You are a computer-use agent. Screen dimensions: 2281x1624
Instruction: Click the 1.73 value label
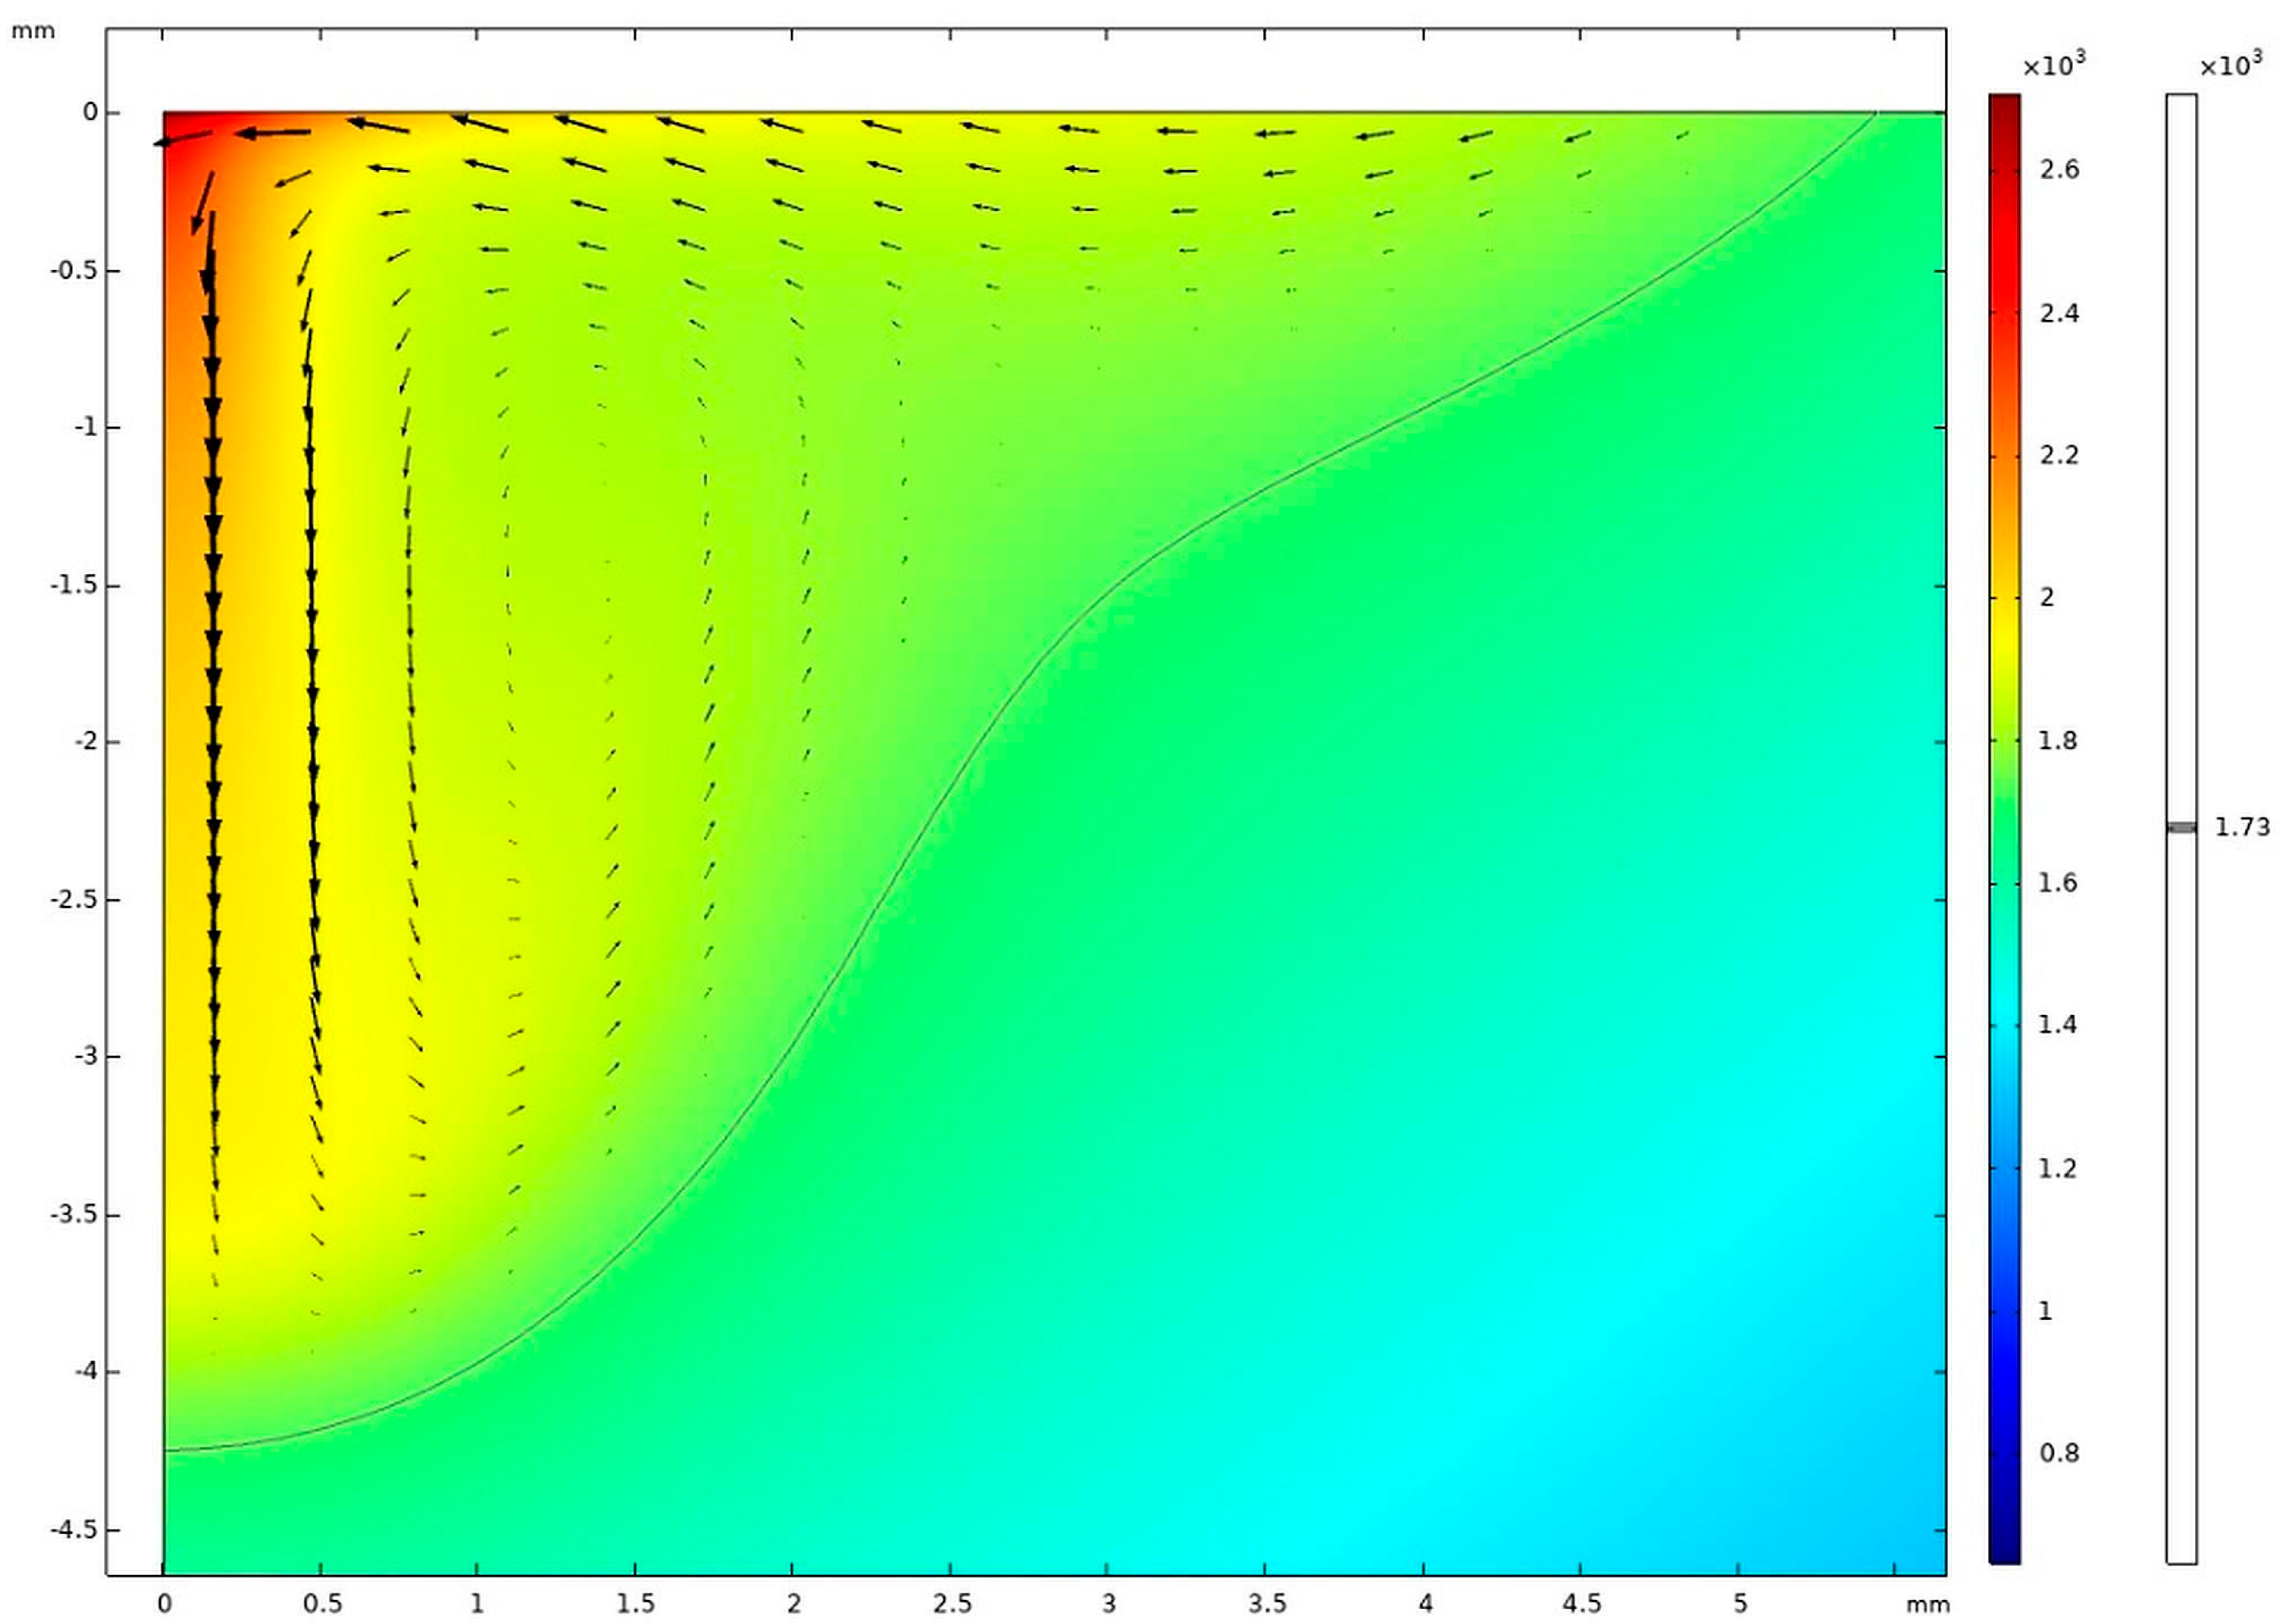coord(2242,827)
